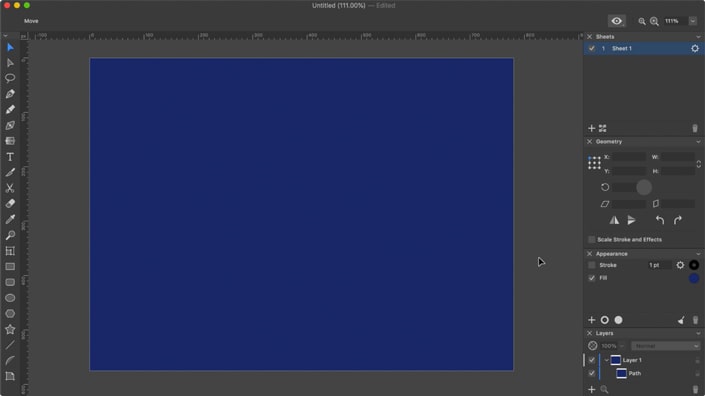Image resolution: width=705 pixels, height=396 pixels.
Task: Choose the Lasso selection tool
Action: click(x=10, y=78)
